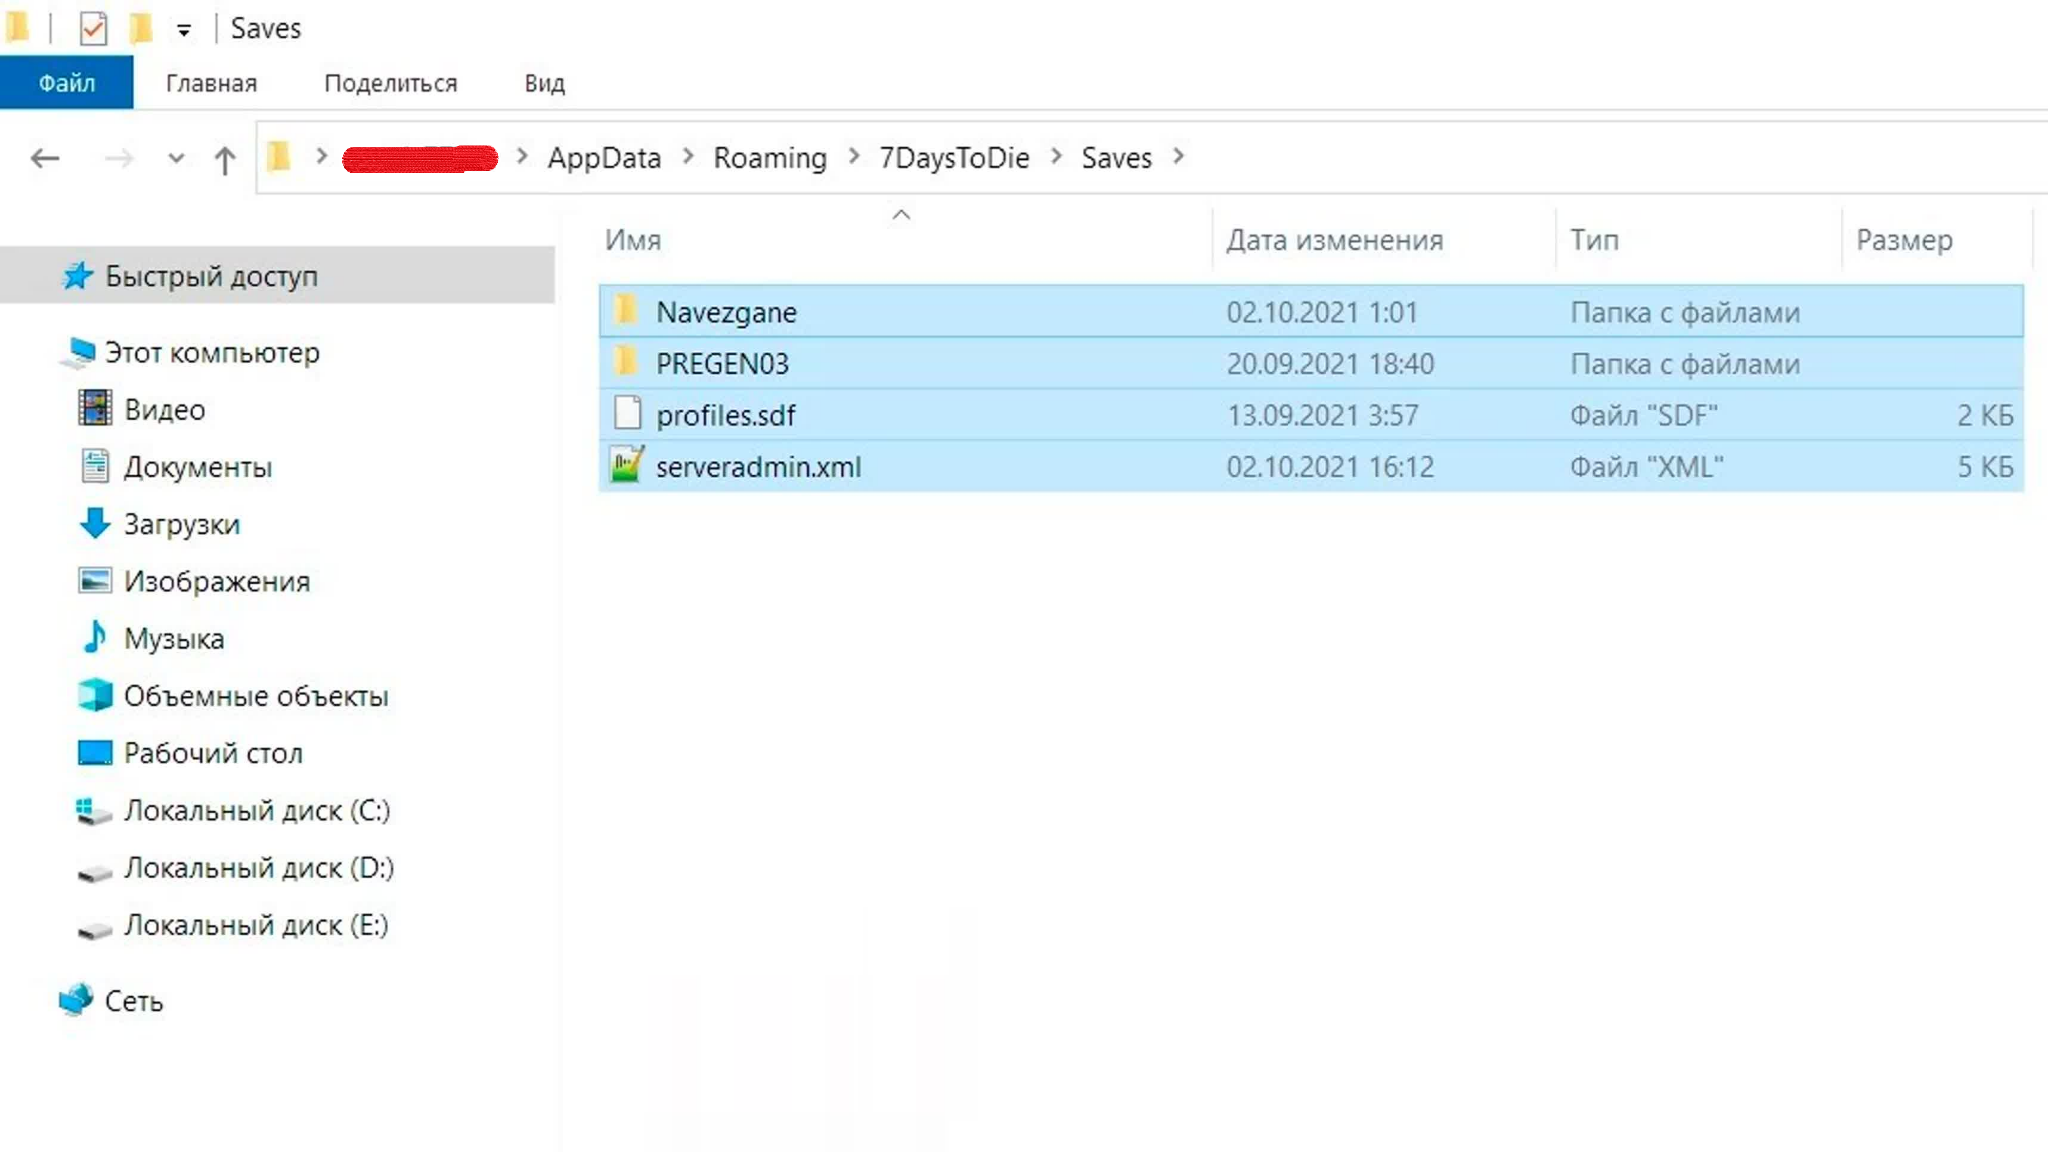Click the Properties checkmark icon in title bar

click(93, 28)
